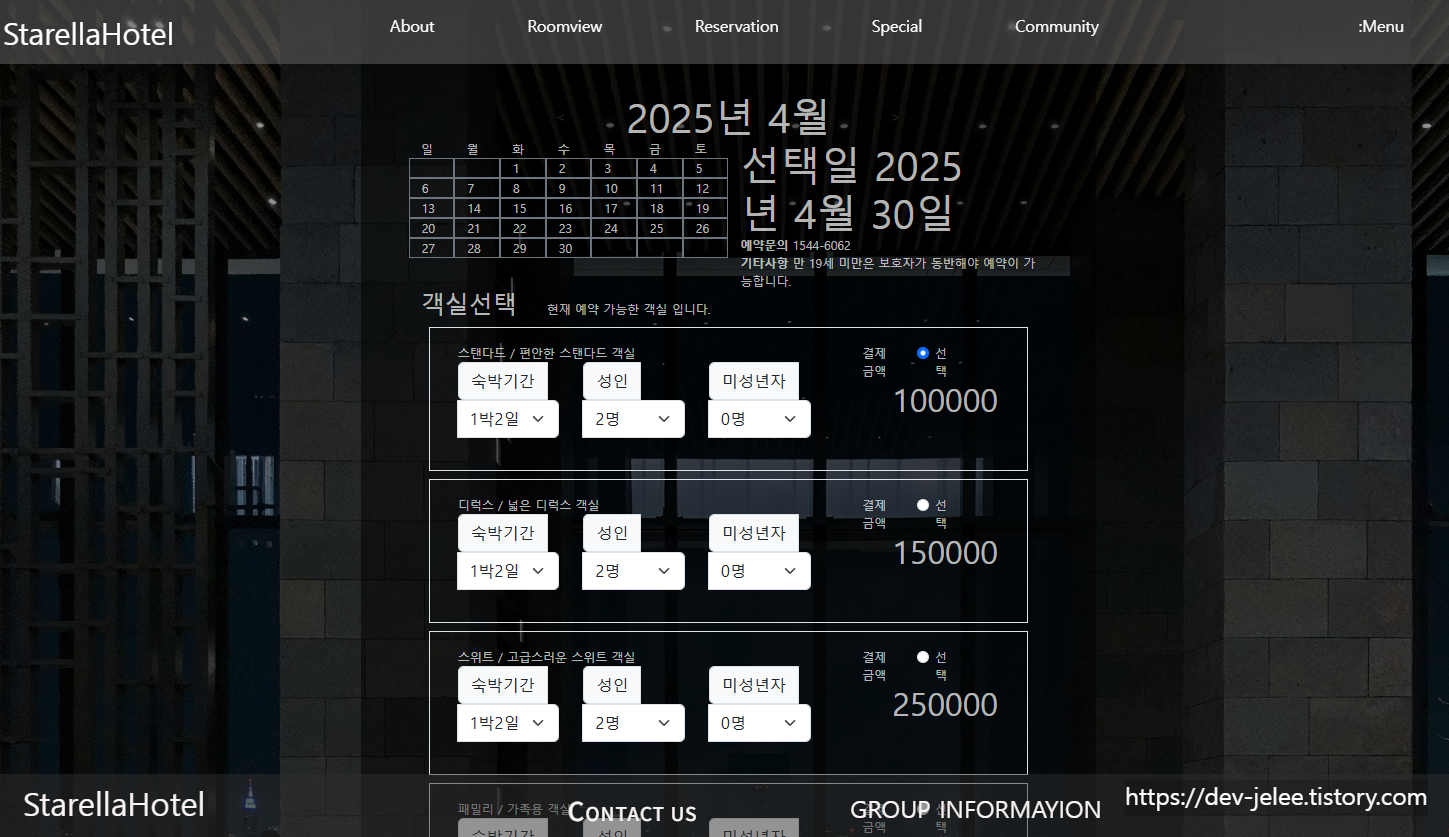The image size is (1449, 837).
Task: Select date 20 on the calendar
Action: click(432, 229)
